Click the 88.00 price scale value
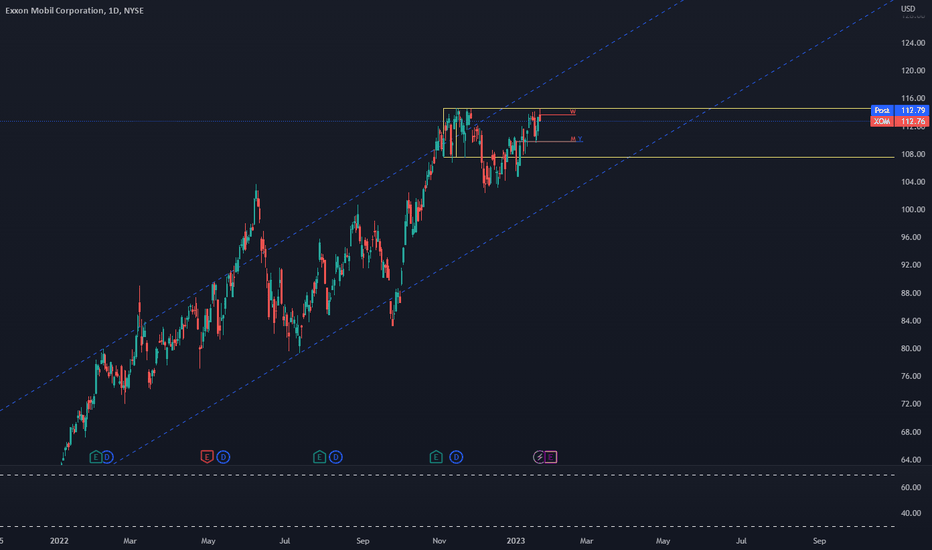932x550 pixels. 913,293
